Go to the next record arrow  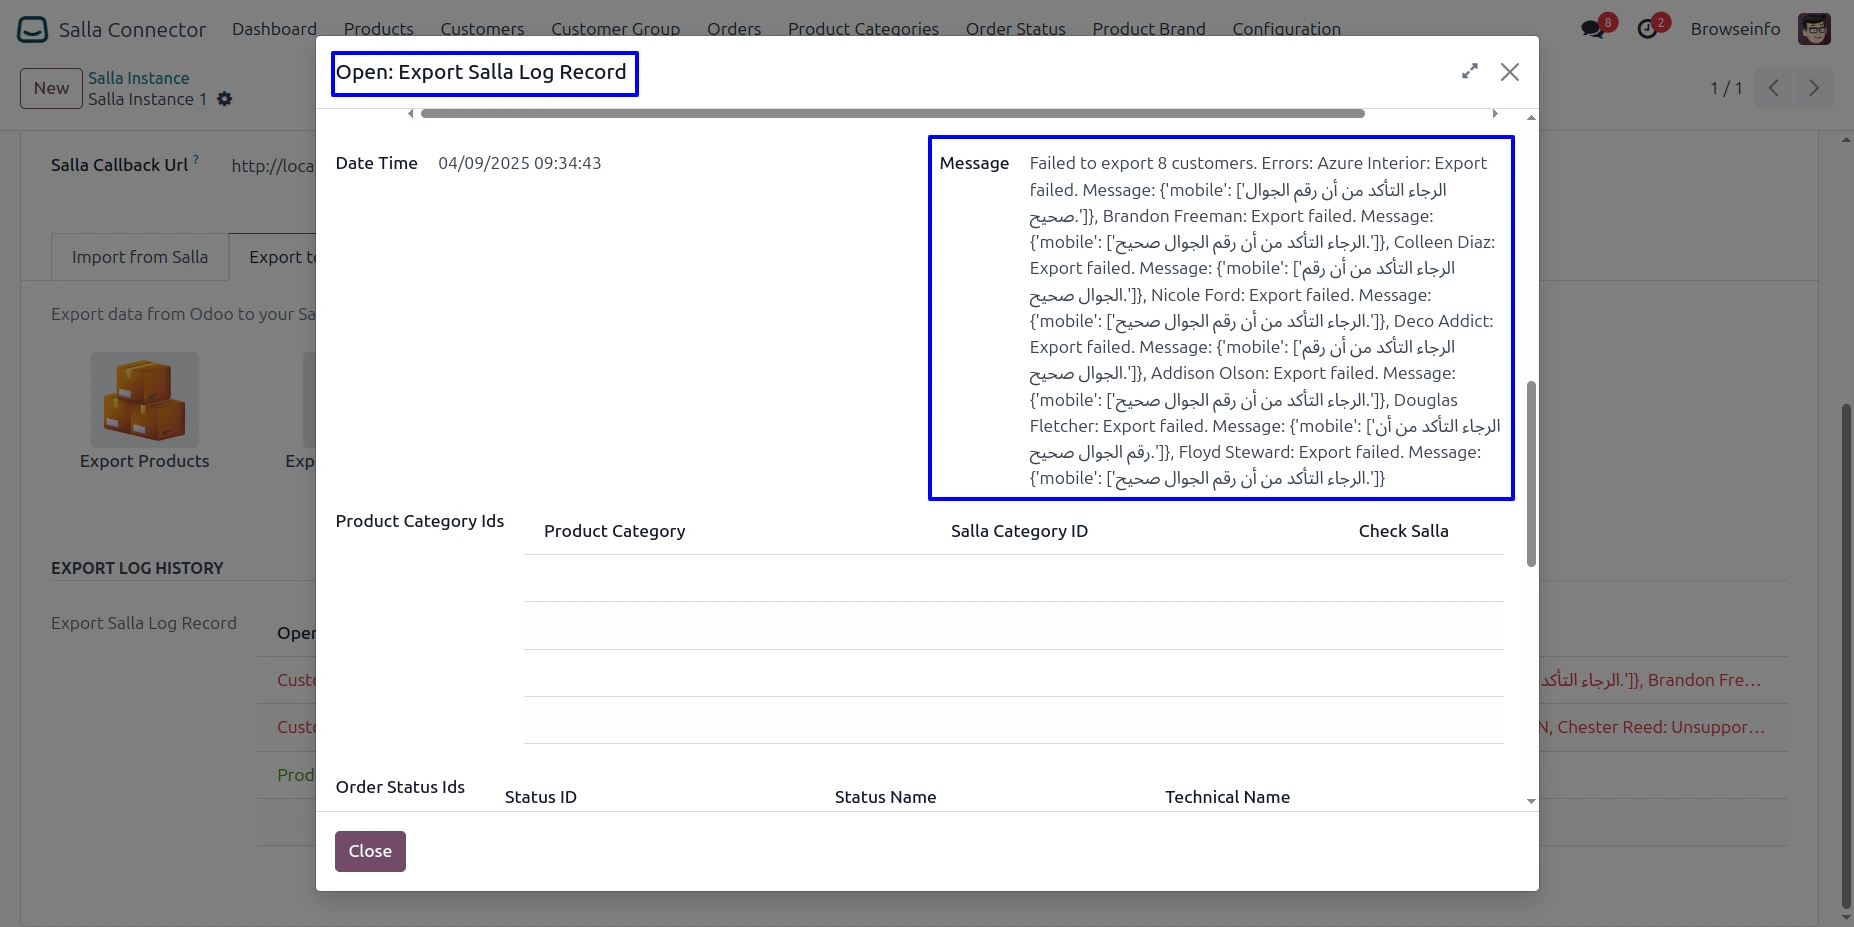click(x=1814, y=88)
